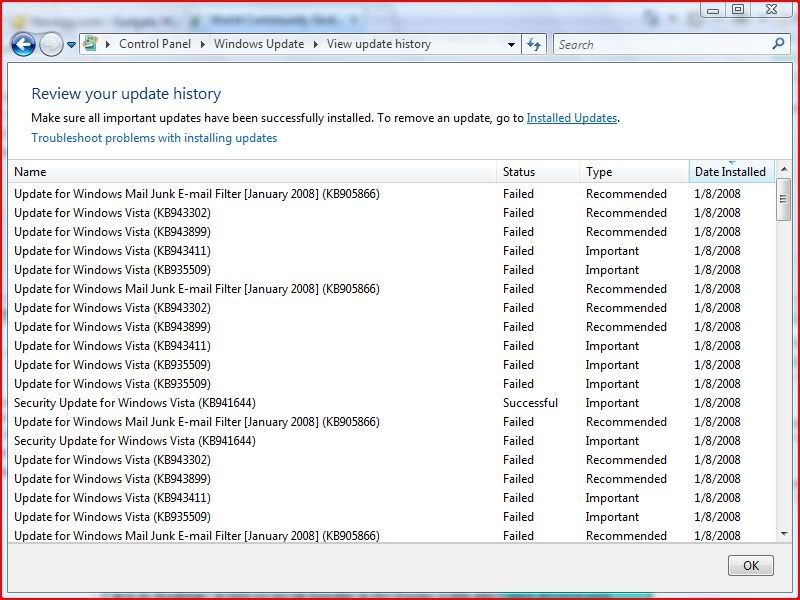
Task: Minimize the update history window
Action: [713, 9]
